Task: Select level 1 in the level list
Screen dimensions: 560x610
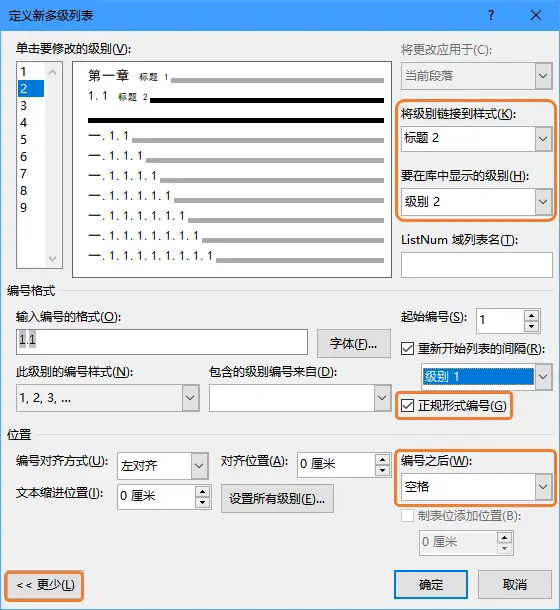Action: [31, 72]
